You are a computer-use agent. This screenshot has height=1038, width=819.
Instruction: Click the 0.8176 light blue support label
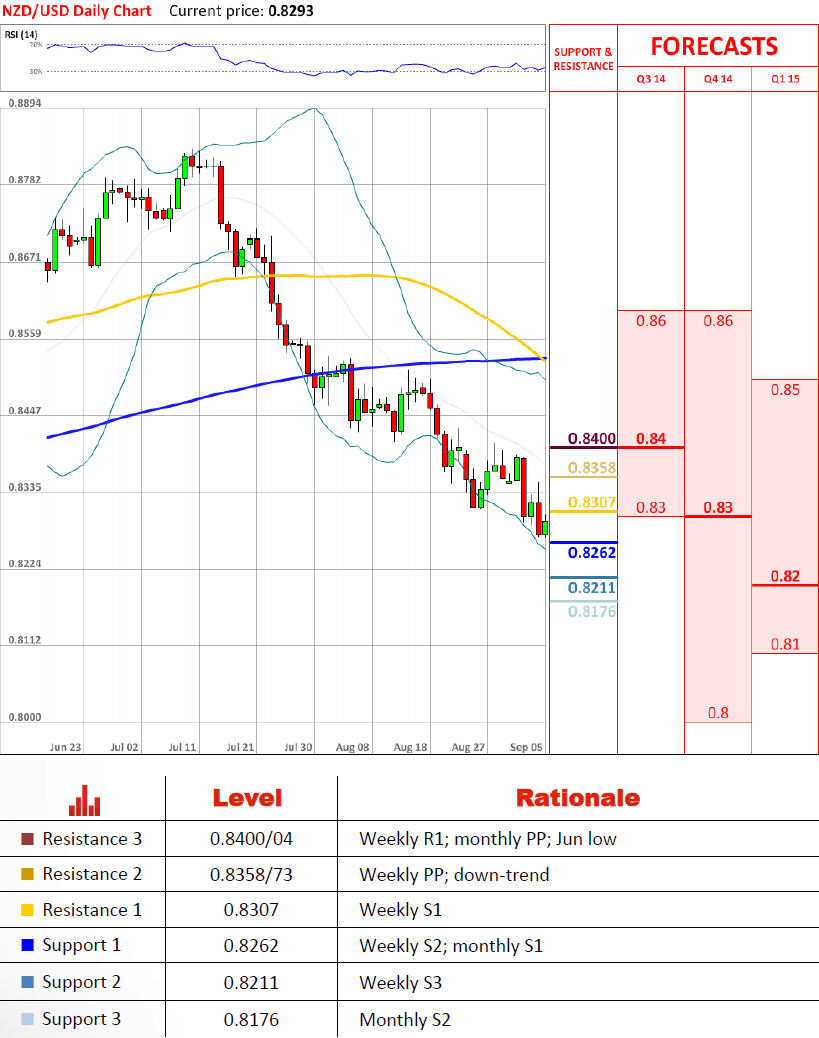(592, 611)
